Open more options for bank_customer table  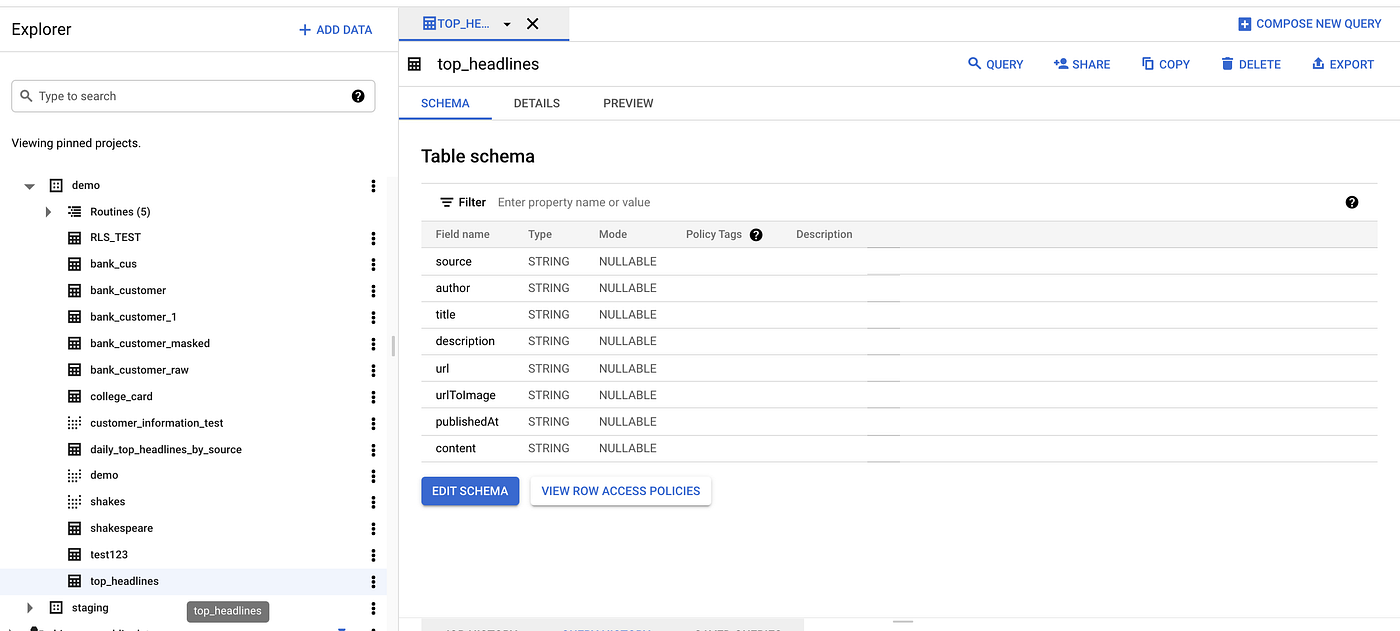coord(373,291)
